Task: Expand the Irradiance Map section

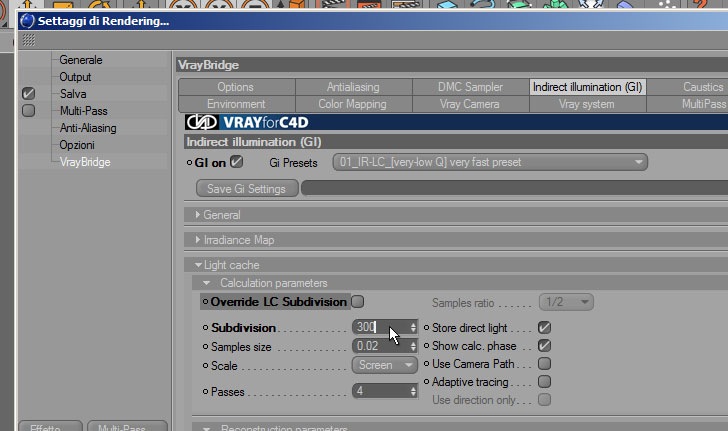Action: pyautogui.click(x=198, y=240)
